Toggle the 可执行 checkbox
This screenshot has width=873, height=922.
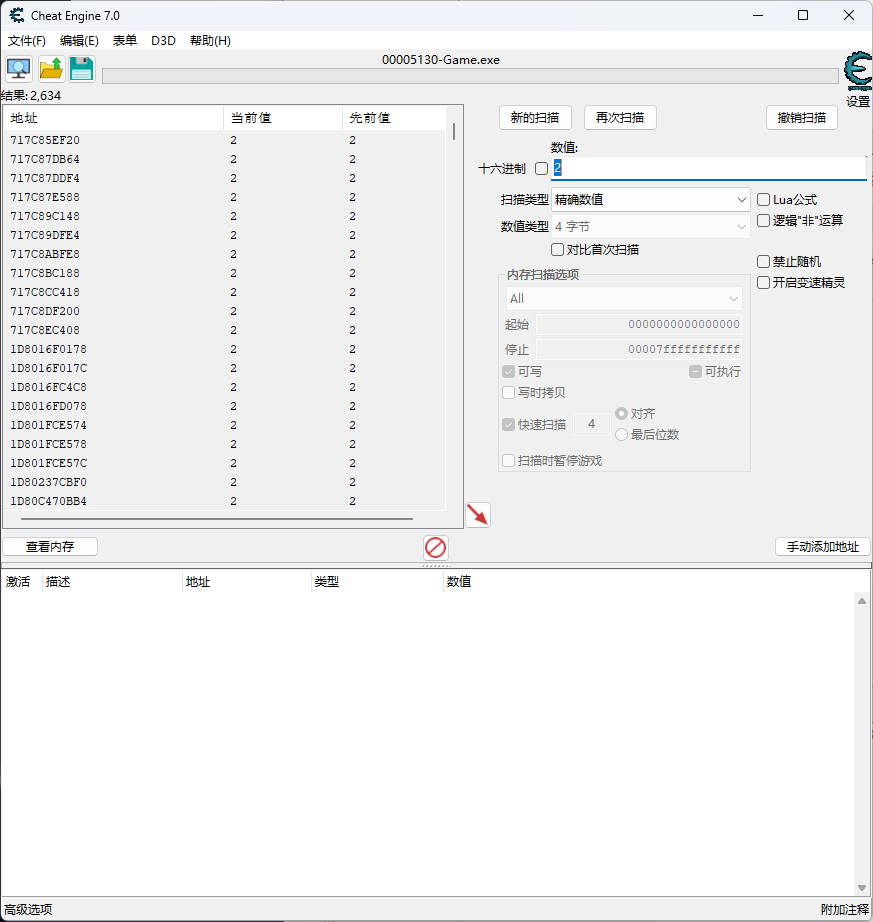695,372
